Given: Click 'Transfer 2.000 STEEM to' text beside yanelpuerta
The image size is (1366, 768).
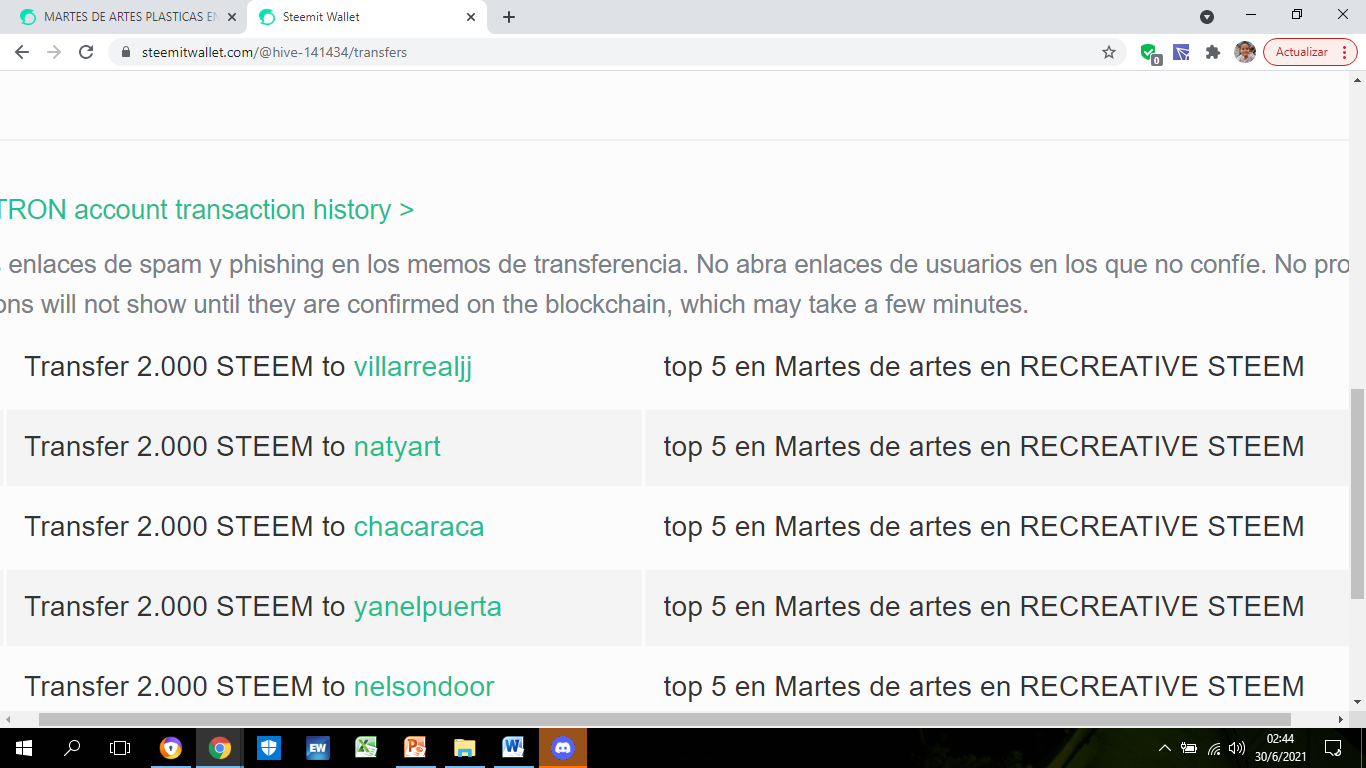Looking at the screenshot, I should click(185, 607).
